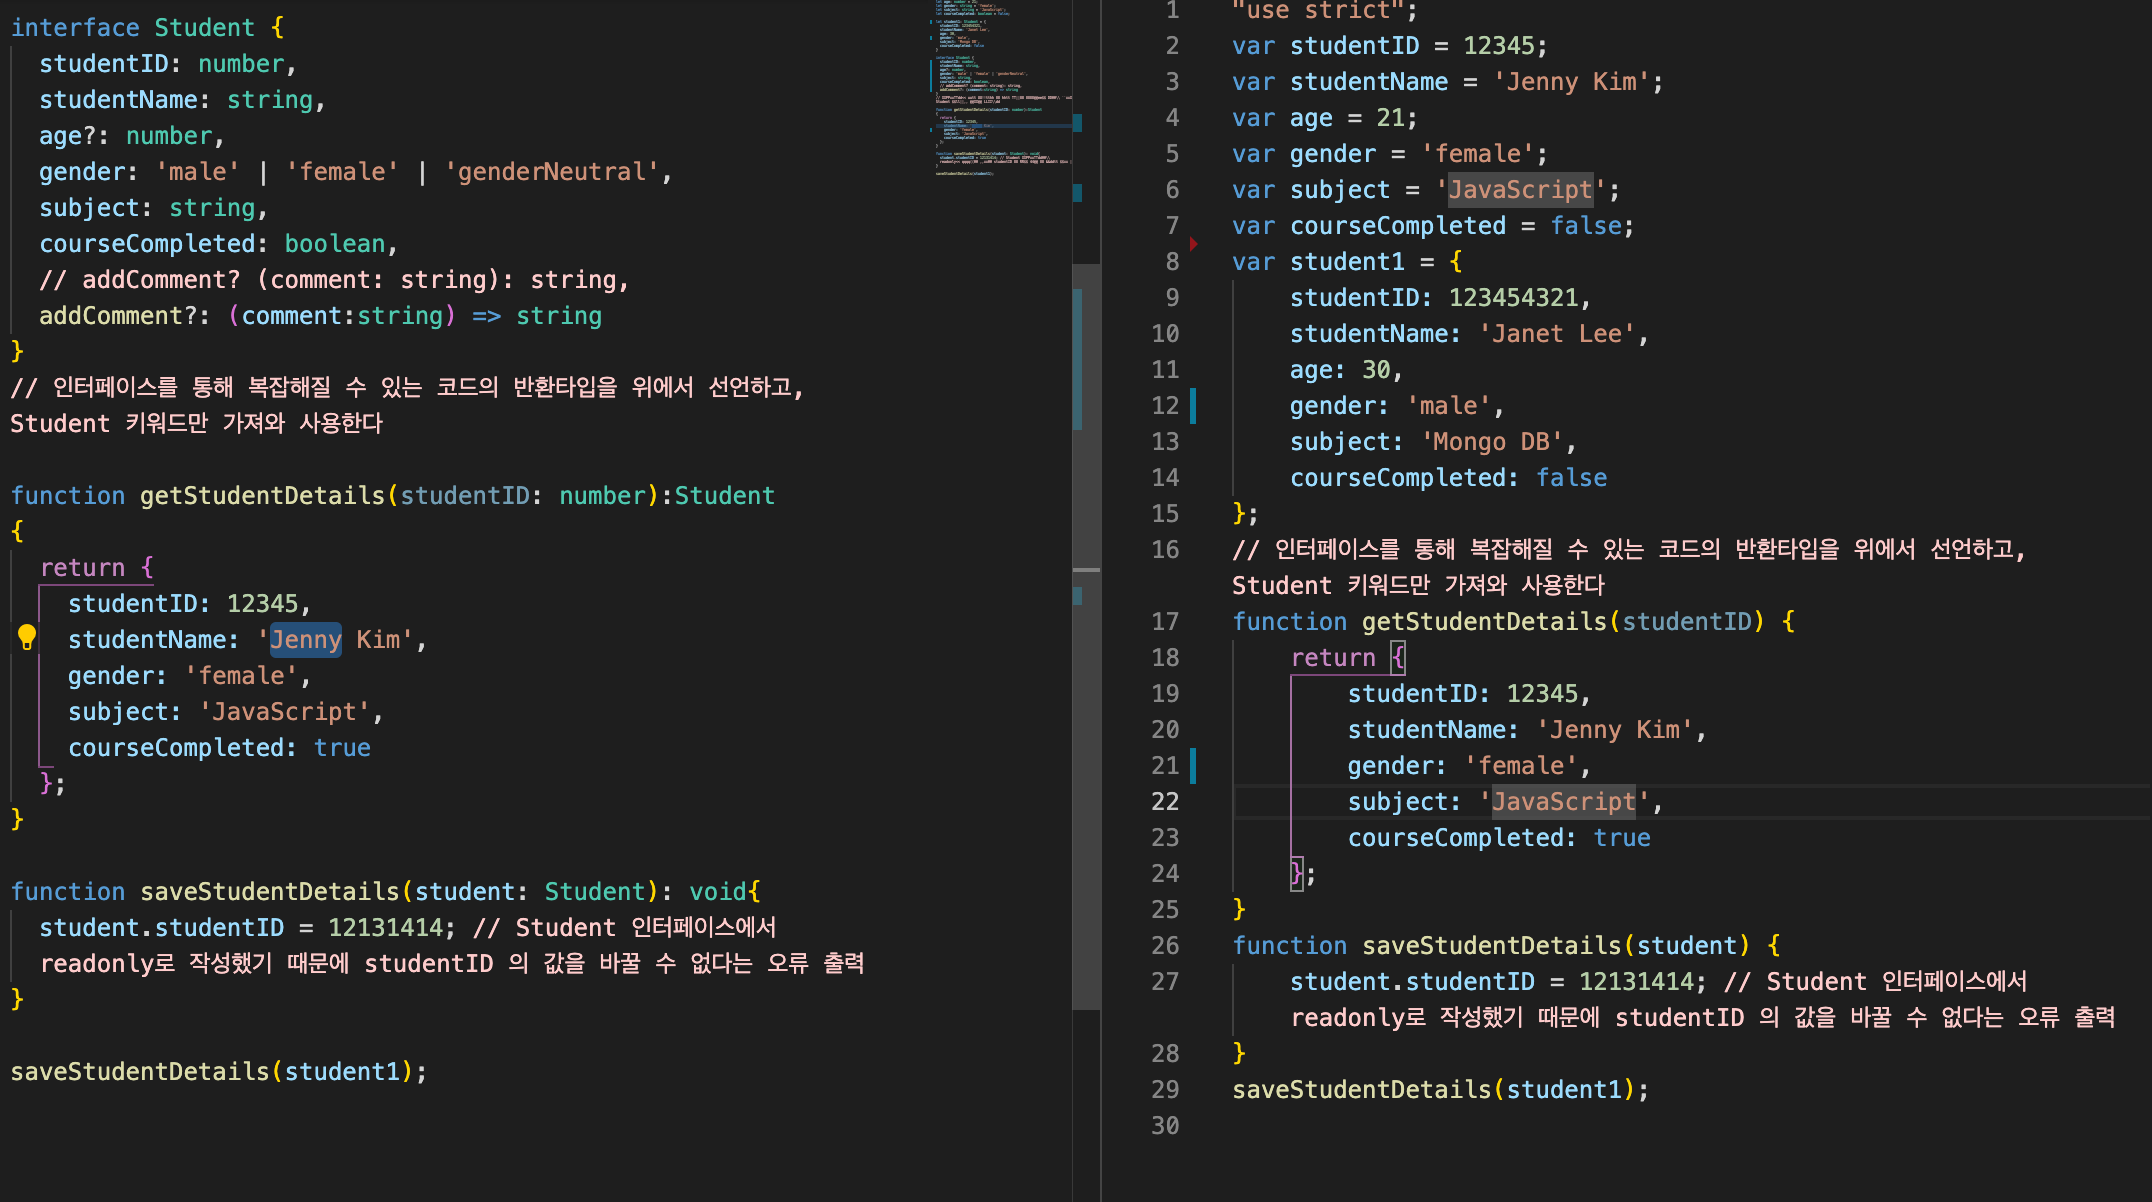Click the commented addComment line in the interface
The image size is (2152, 1202).
tap(334, 279)
